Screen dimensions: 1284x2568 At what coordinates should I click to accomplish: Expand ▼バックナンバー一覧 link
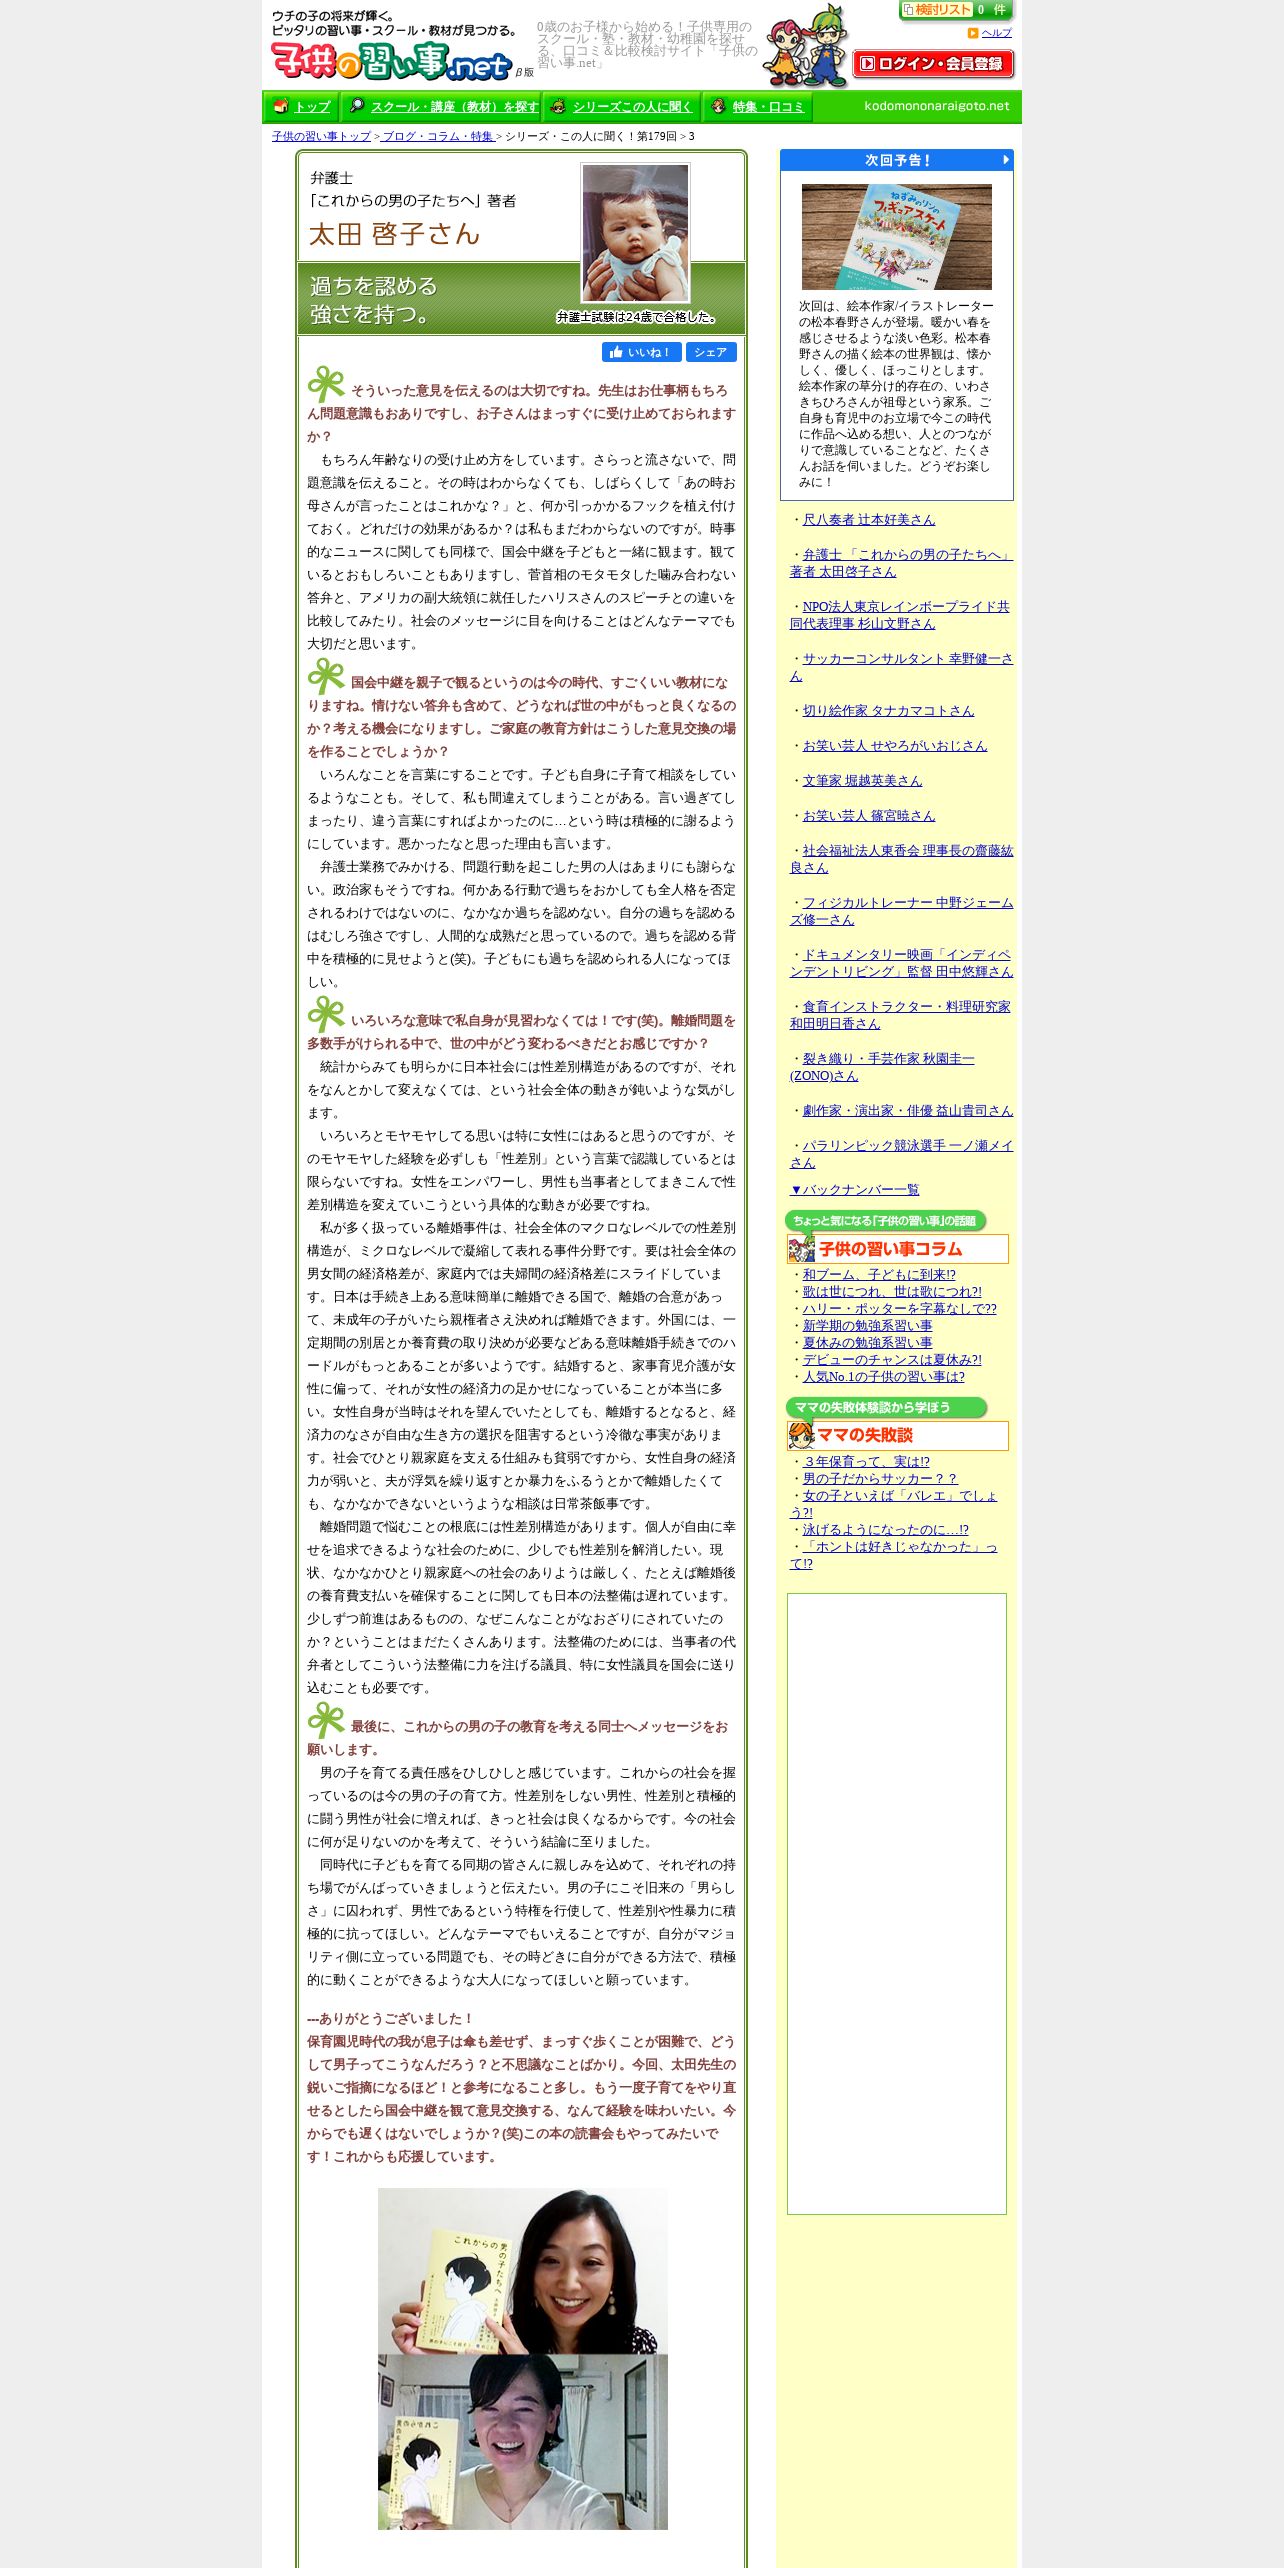click(854, 1190)
